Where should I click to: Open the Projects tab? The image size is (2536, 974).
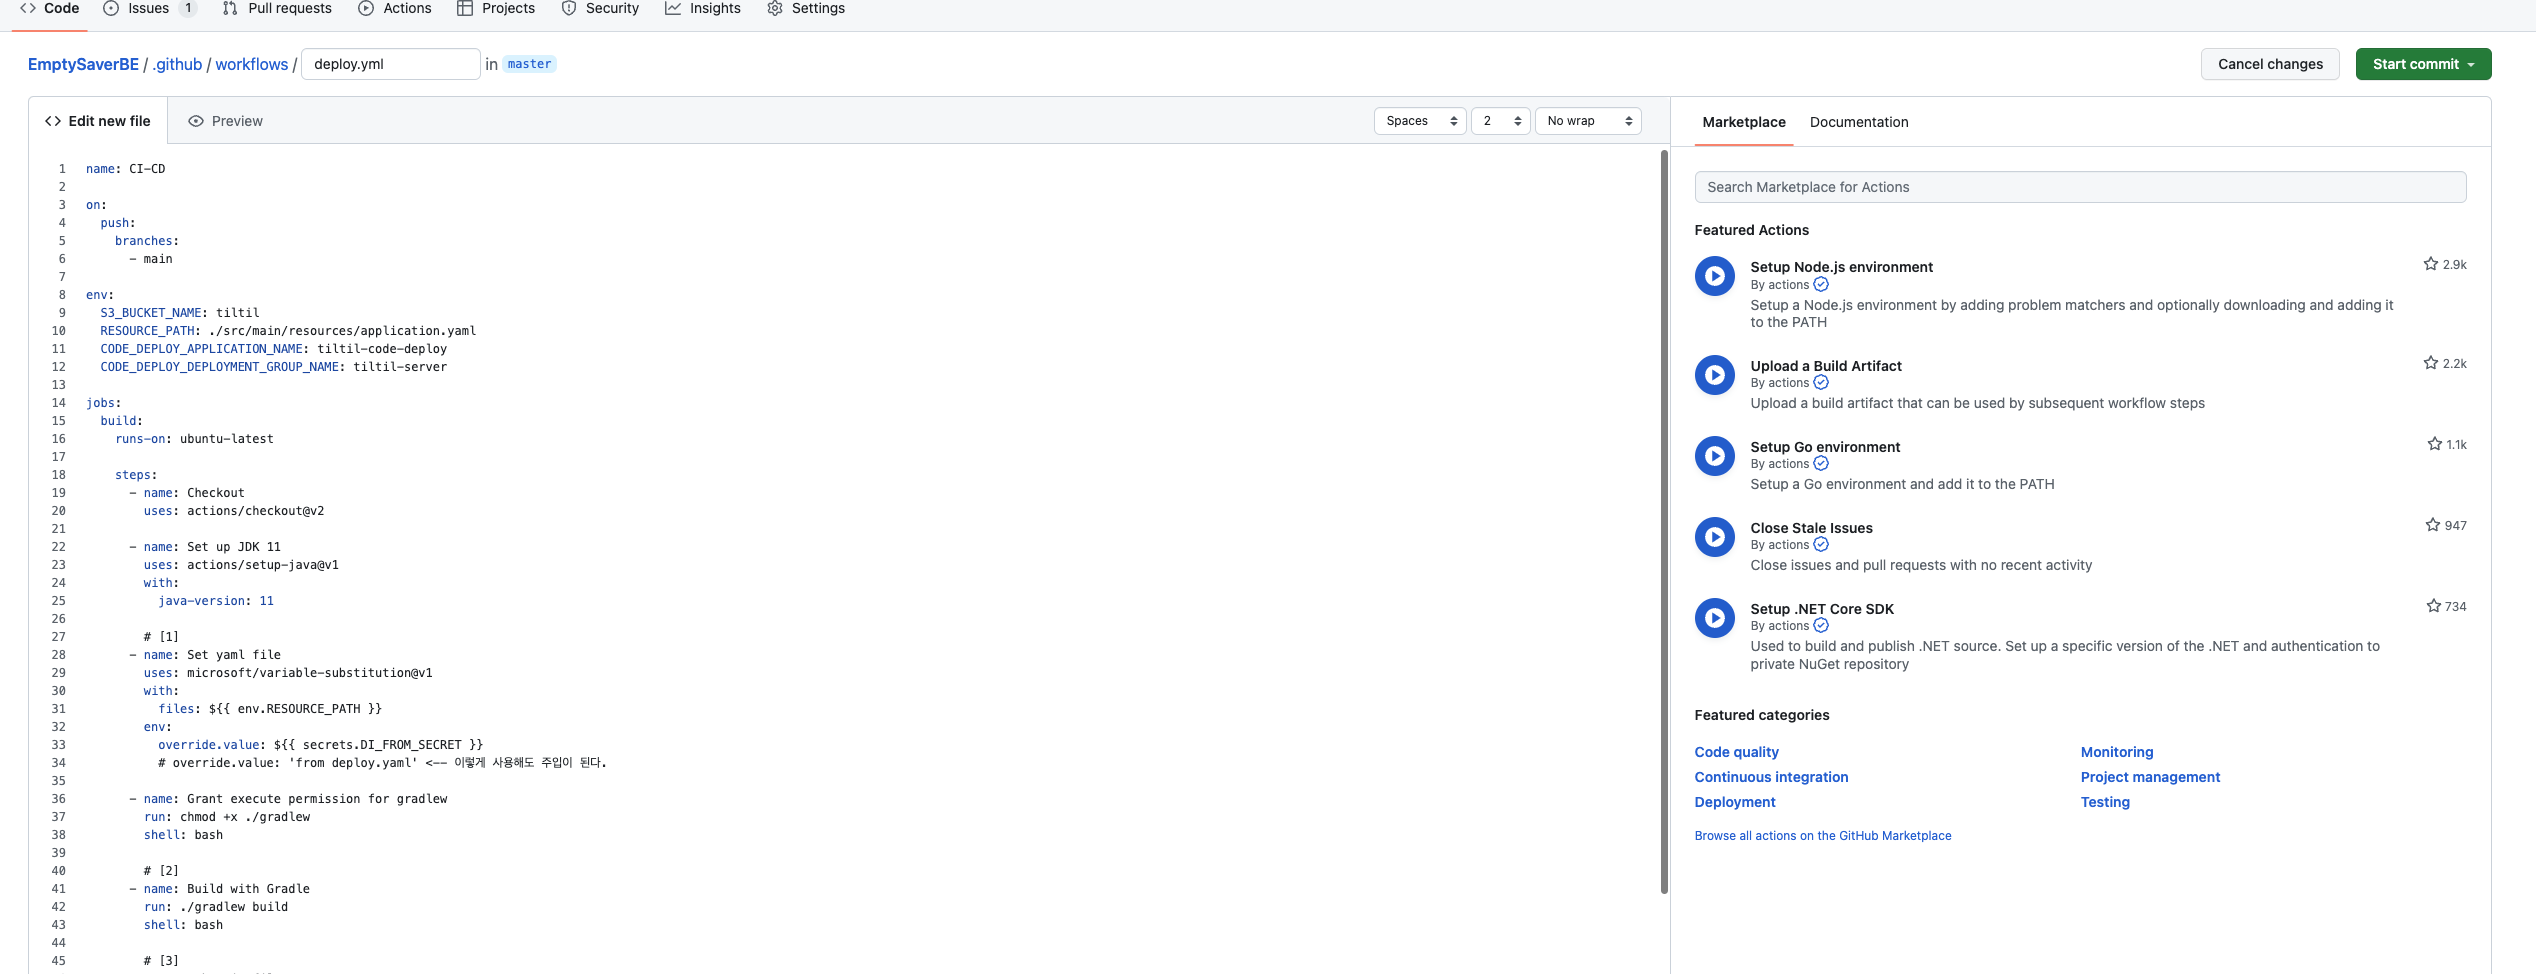(x=496, y=9)
